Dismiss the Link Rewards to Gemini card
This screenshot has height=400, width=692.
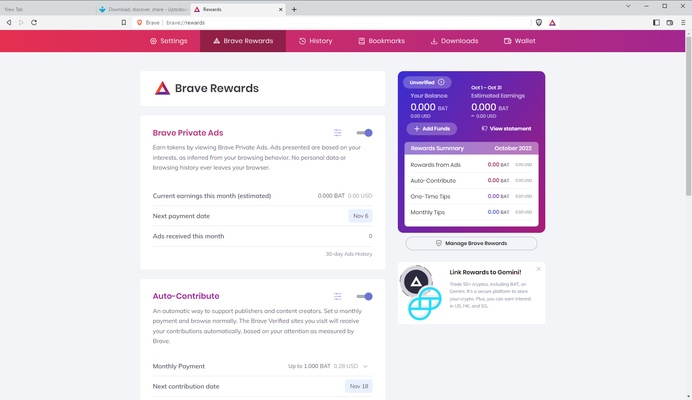(x=538, y=269)
